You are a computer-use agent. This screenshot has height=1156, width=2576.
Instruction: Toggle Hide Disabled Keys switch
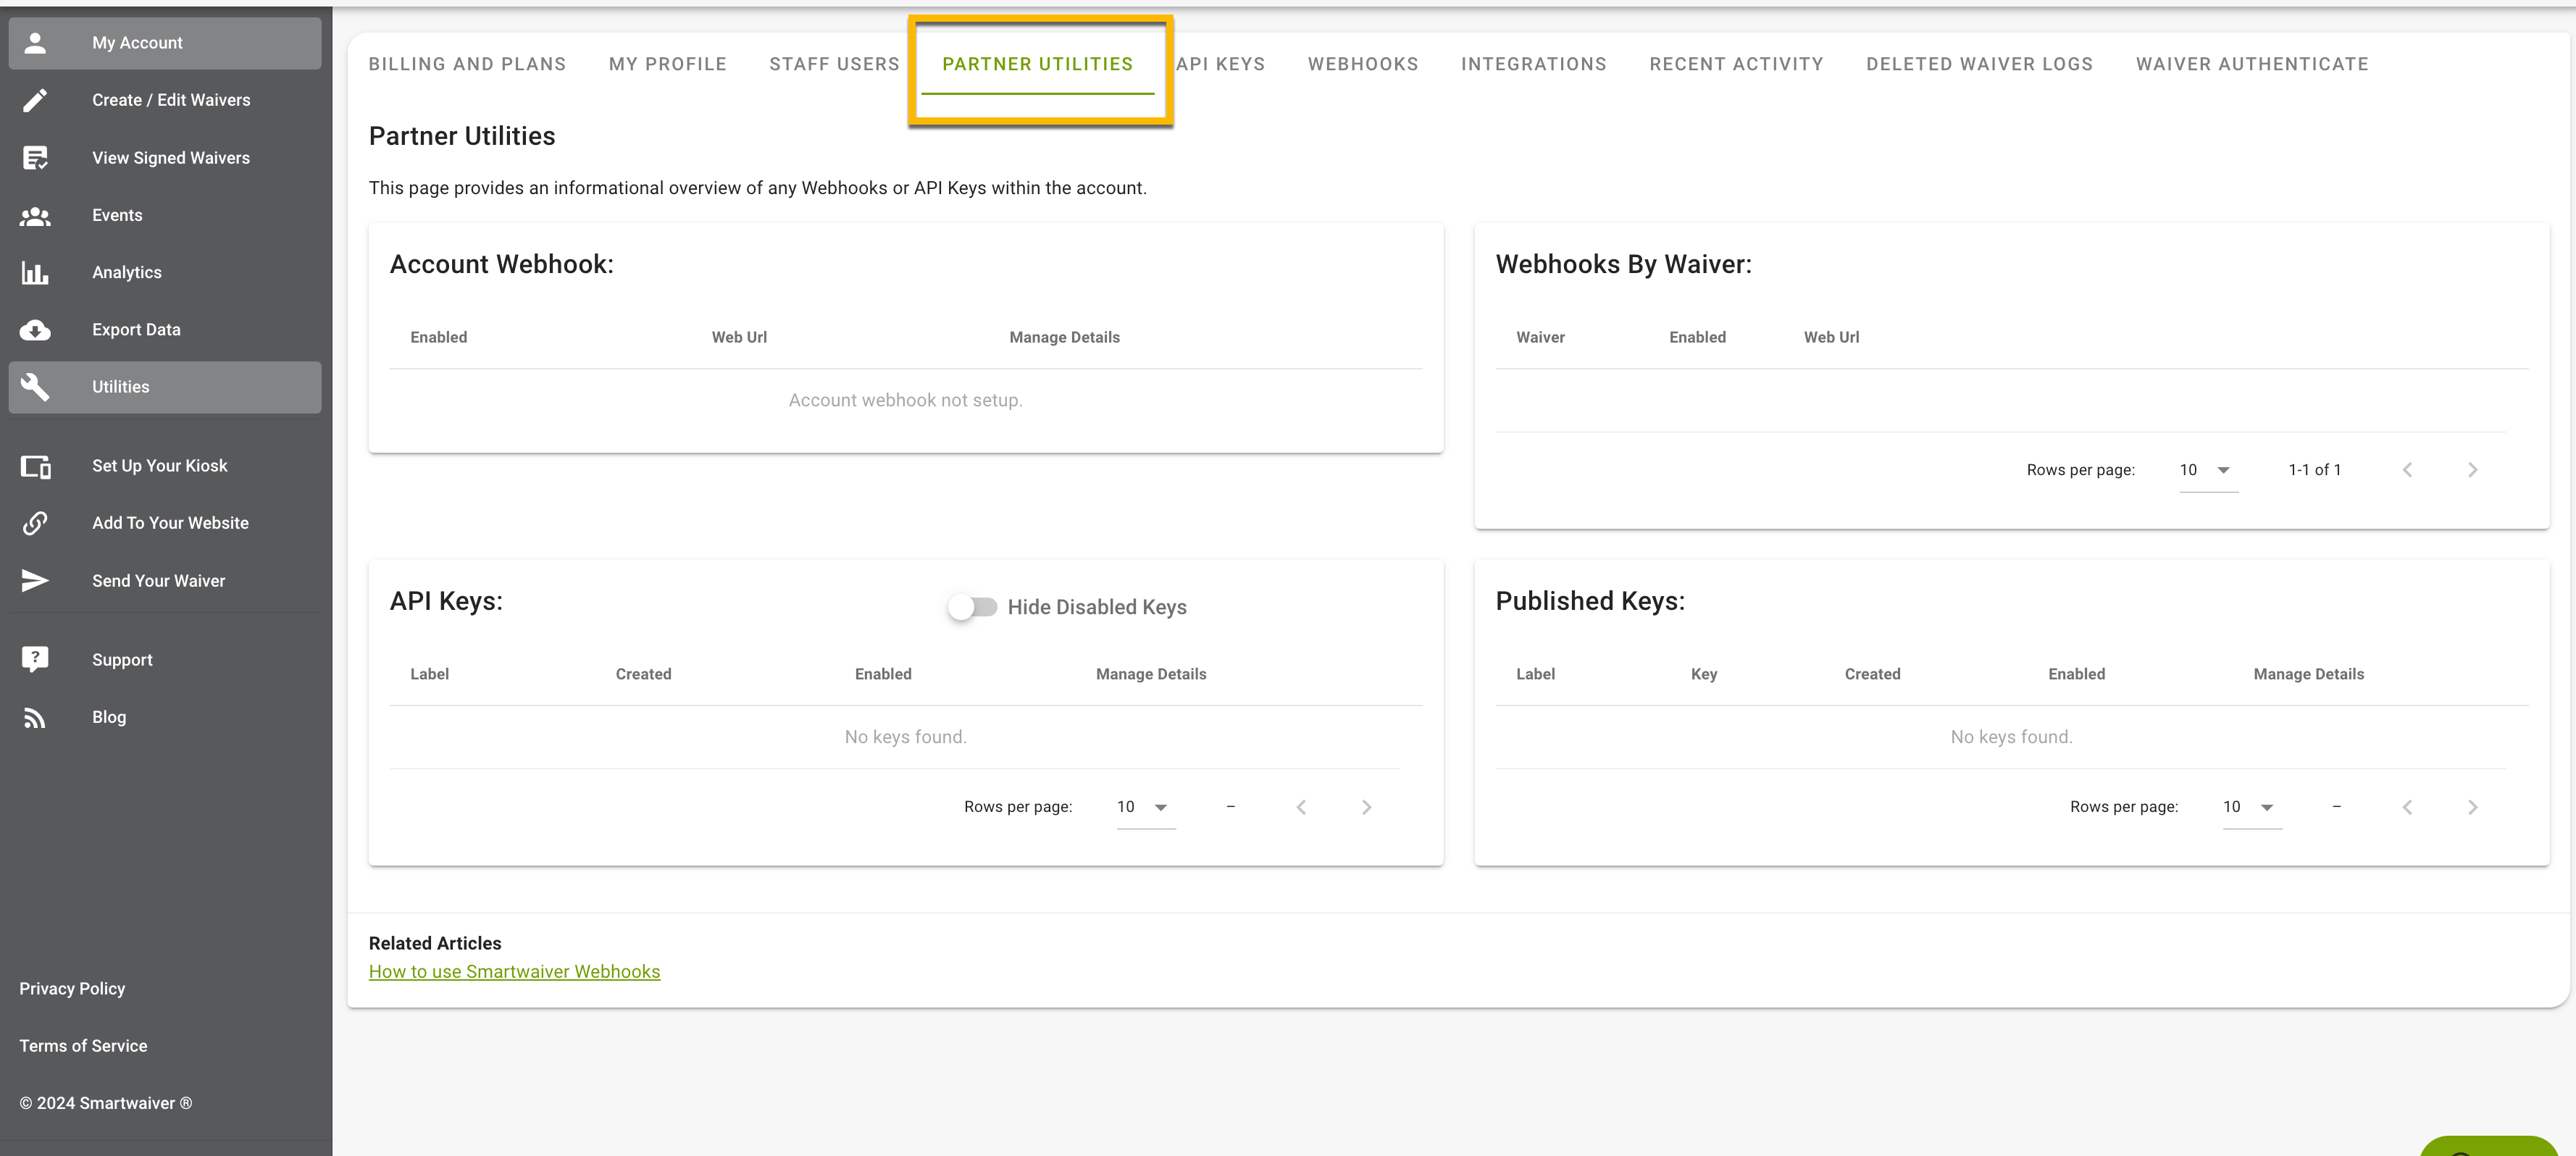coord(972,606)
